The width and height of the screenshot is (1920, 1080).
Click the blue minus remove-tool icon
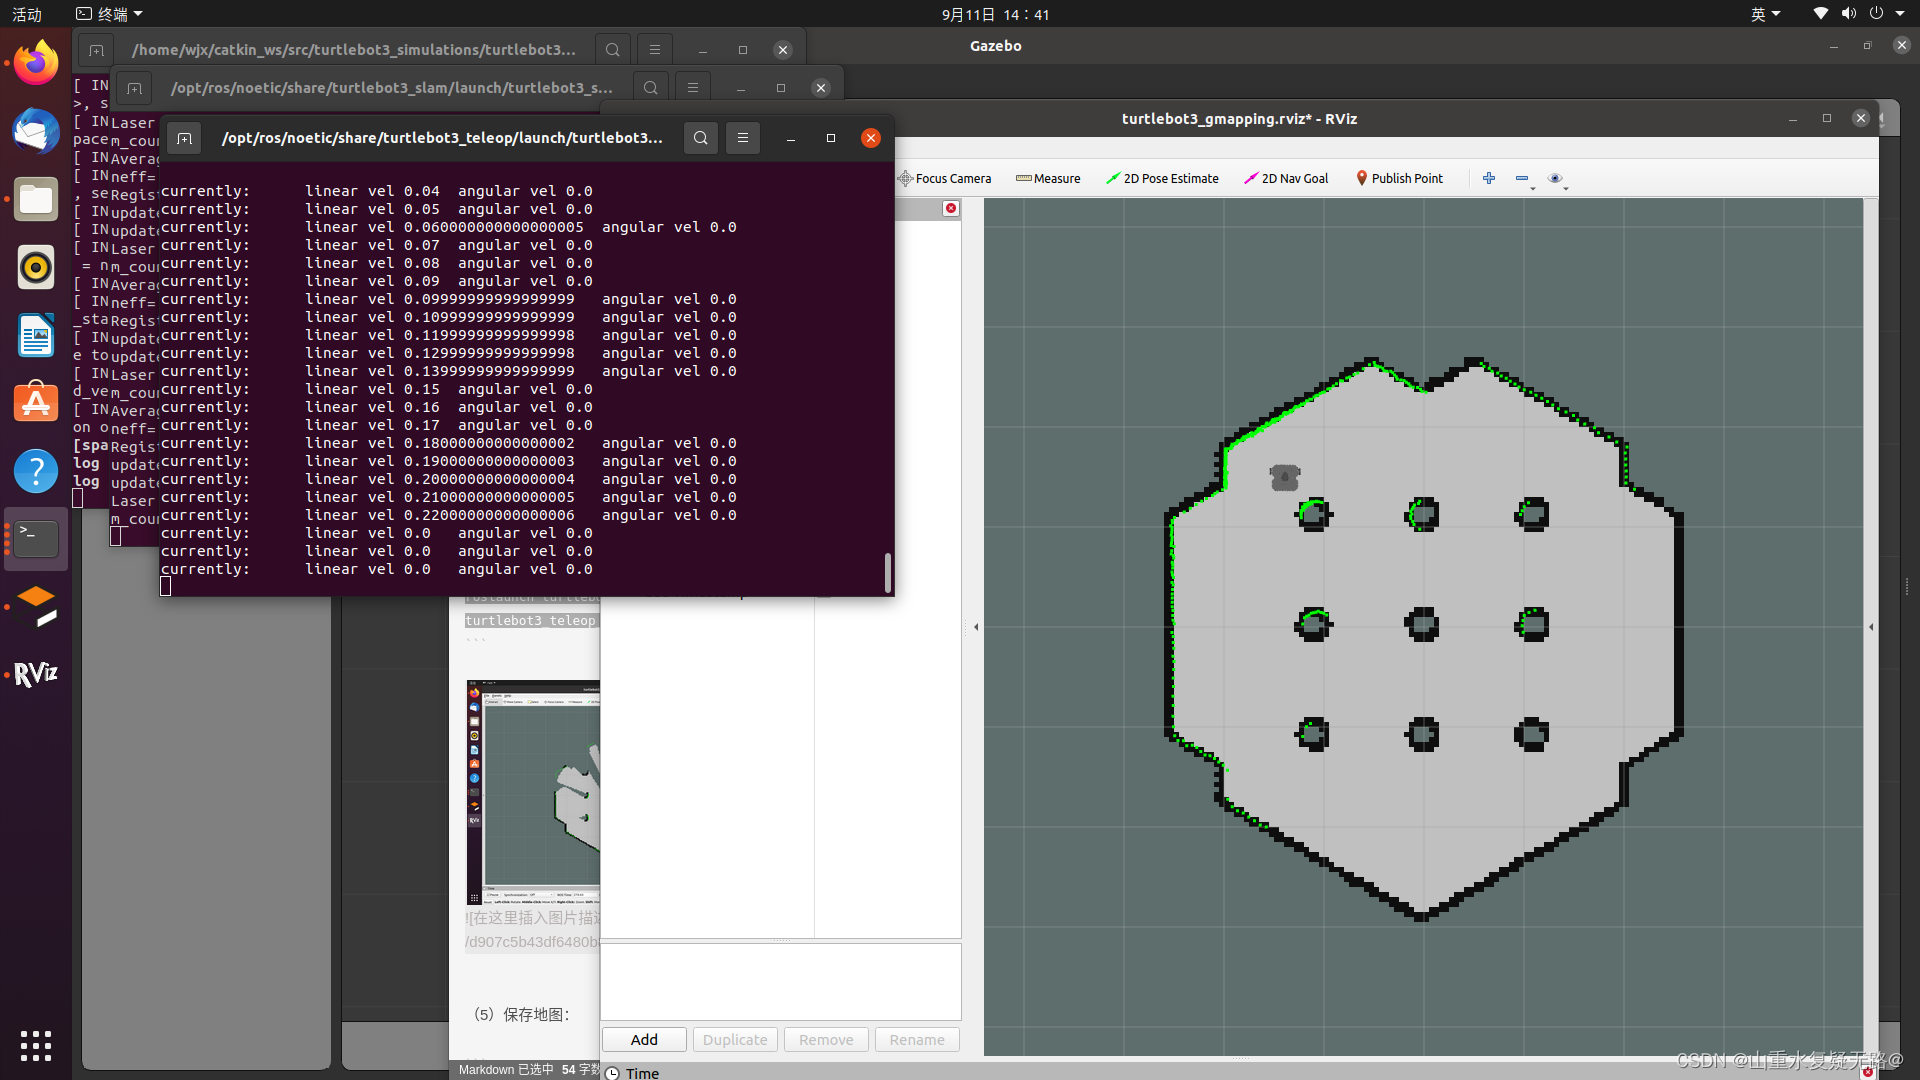pos(1521,178)
